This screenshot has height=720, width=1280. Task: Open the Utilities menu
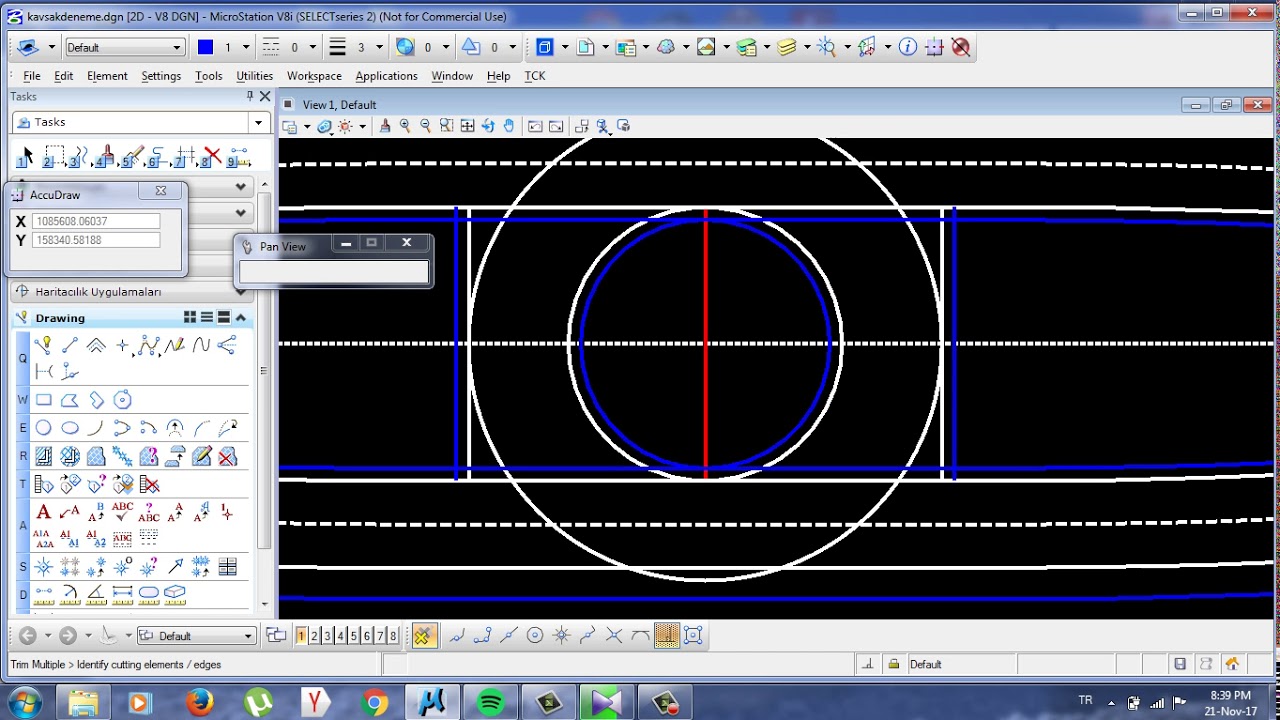tap(254, 76)
